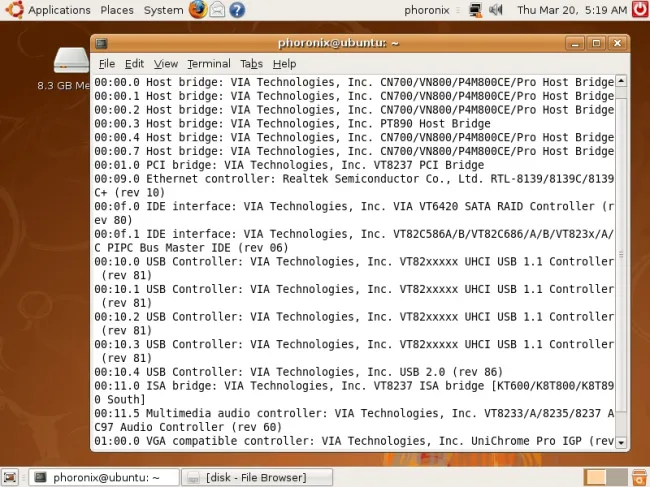
Task: Select the phoronix@ubuntu taskbar button
Action: pos(104,477)
